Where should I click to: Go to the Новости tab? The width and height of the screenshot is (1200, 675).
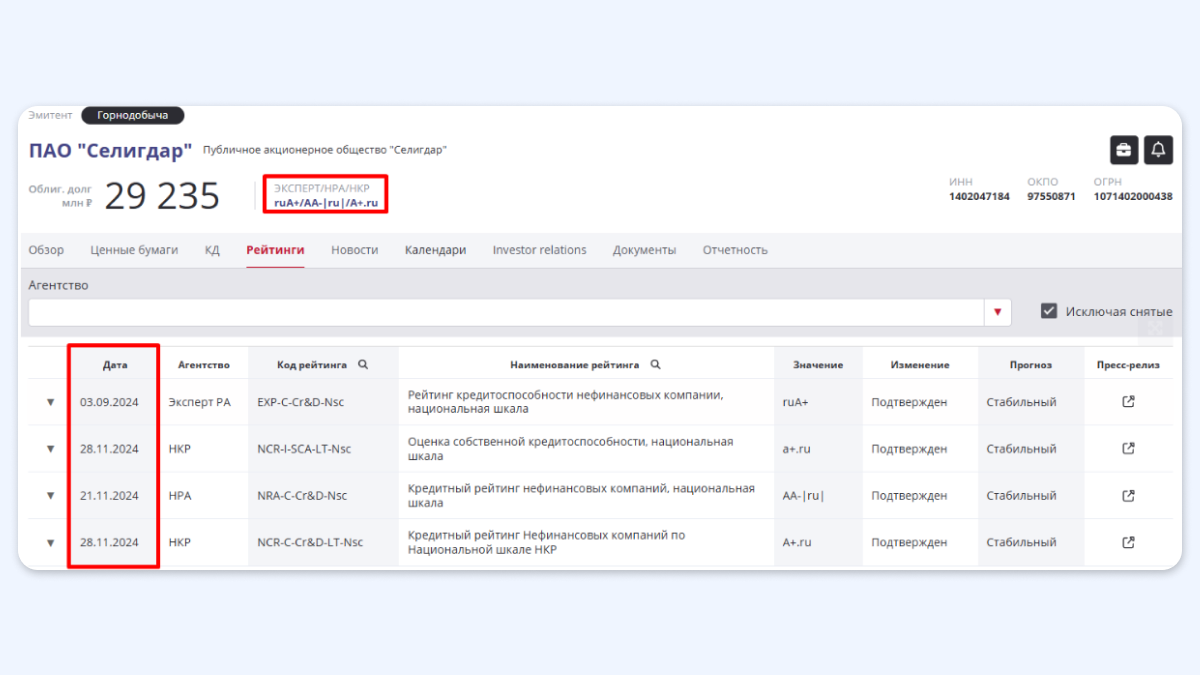[355, 250]
